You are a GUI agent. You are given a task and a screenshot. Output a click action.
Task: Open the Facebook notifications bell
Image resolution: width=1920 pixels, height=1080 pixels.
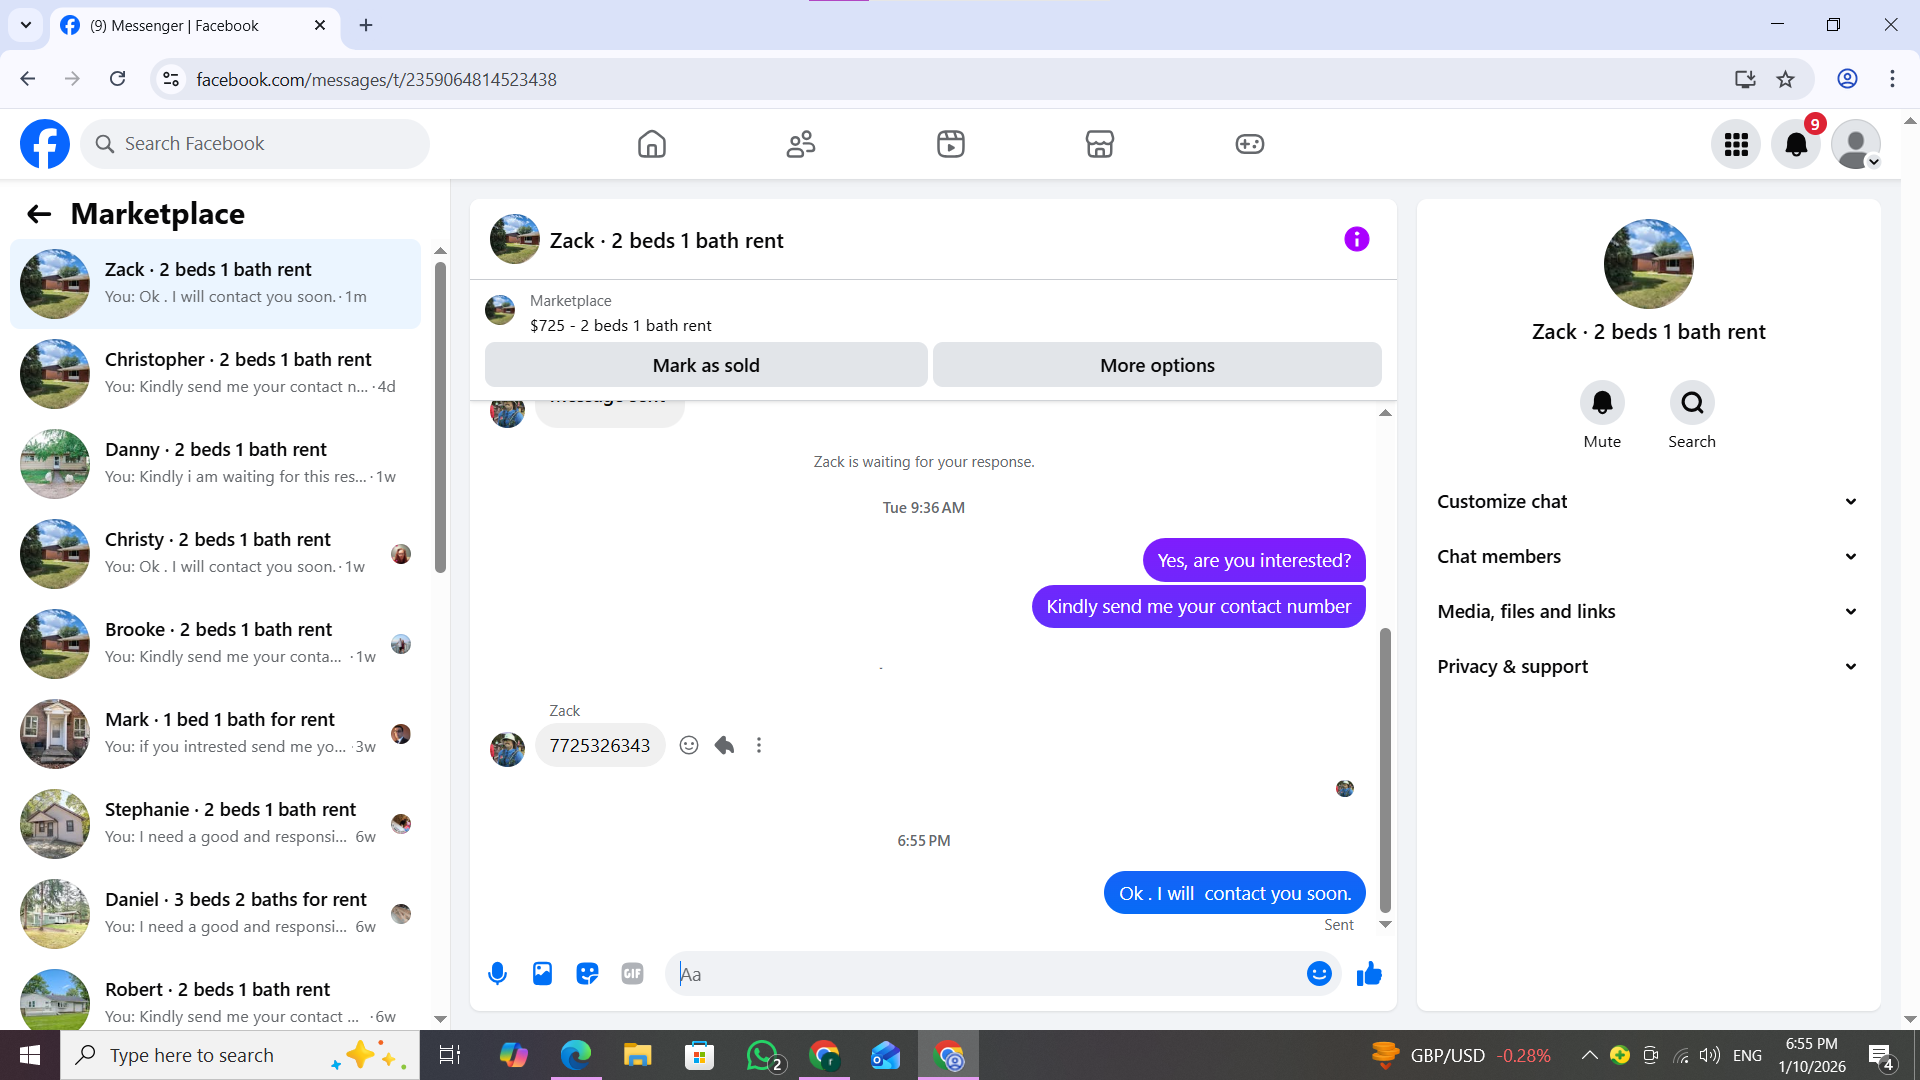click(x=1796, y=144)
